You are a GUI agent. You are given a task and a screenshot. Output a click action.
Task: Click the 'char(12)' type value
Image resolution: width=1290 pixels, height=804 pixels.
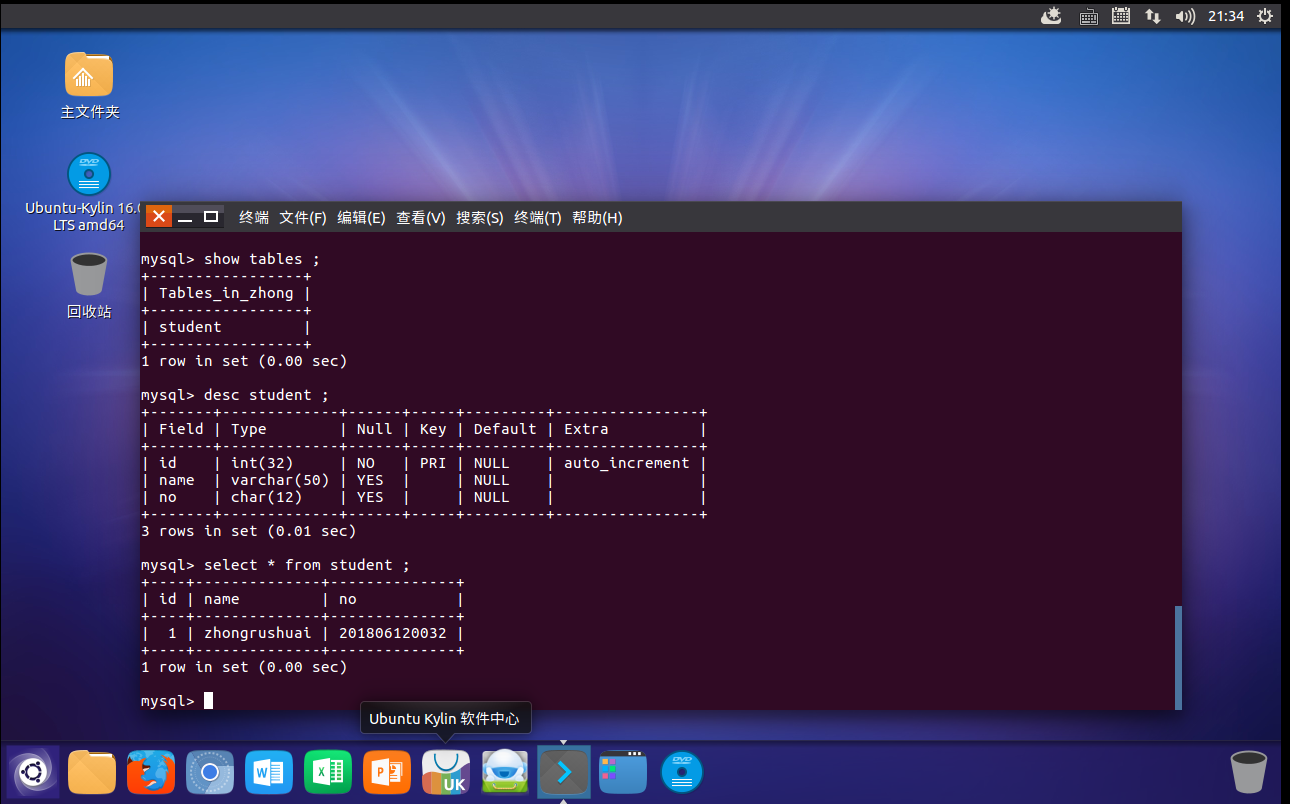[x=267, y=497]
